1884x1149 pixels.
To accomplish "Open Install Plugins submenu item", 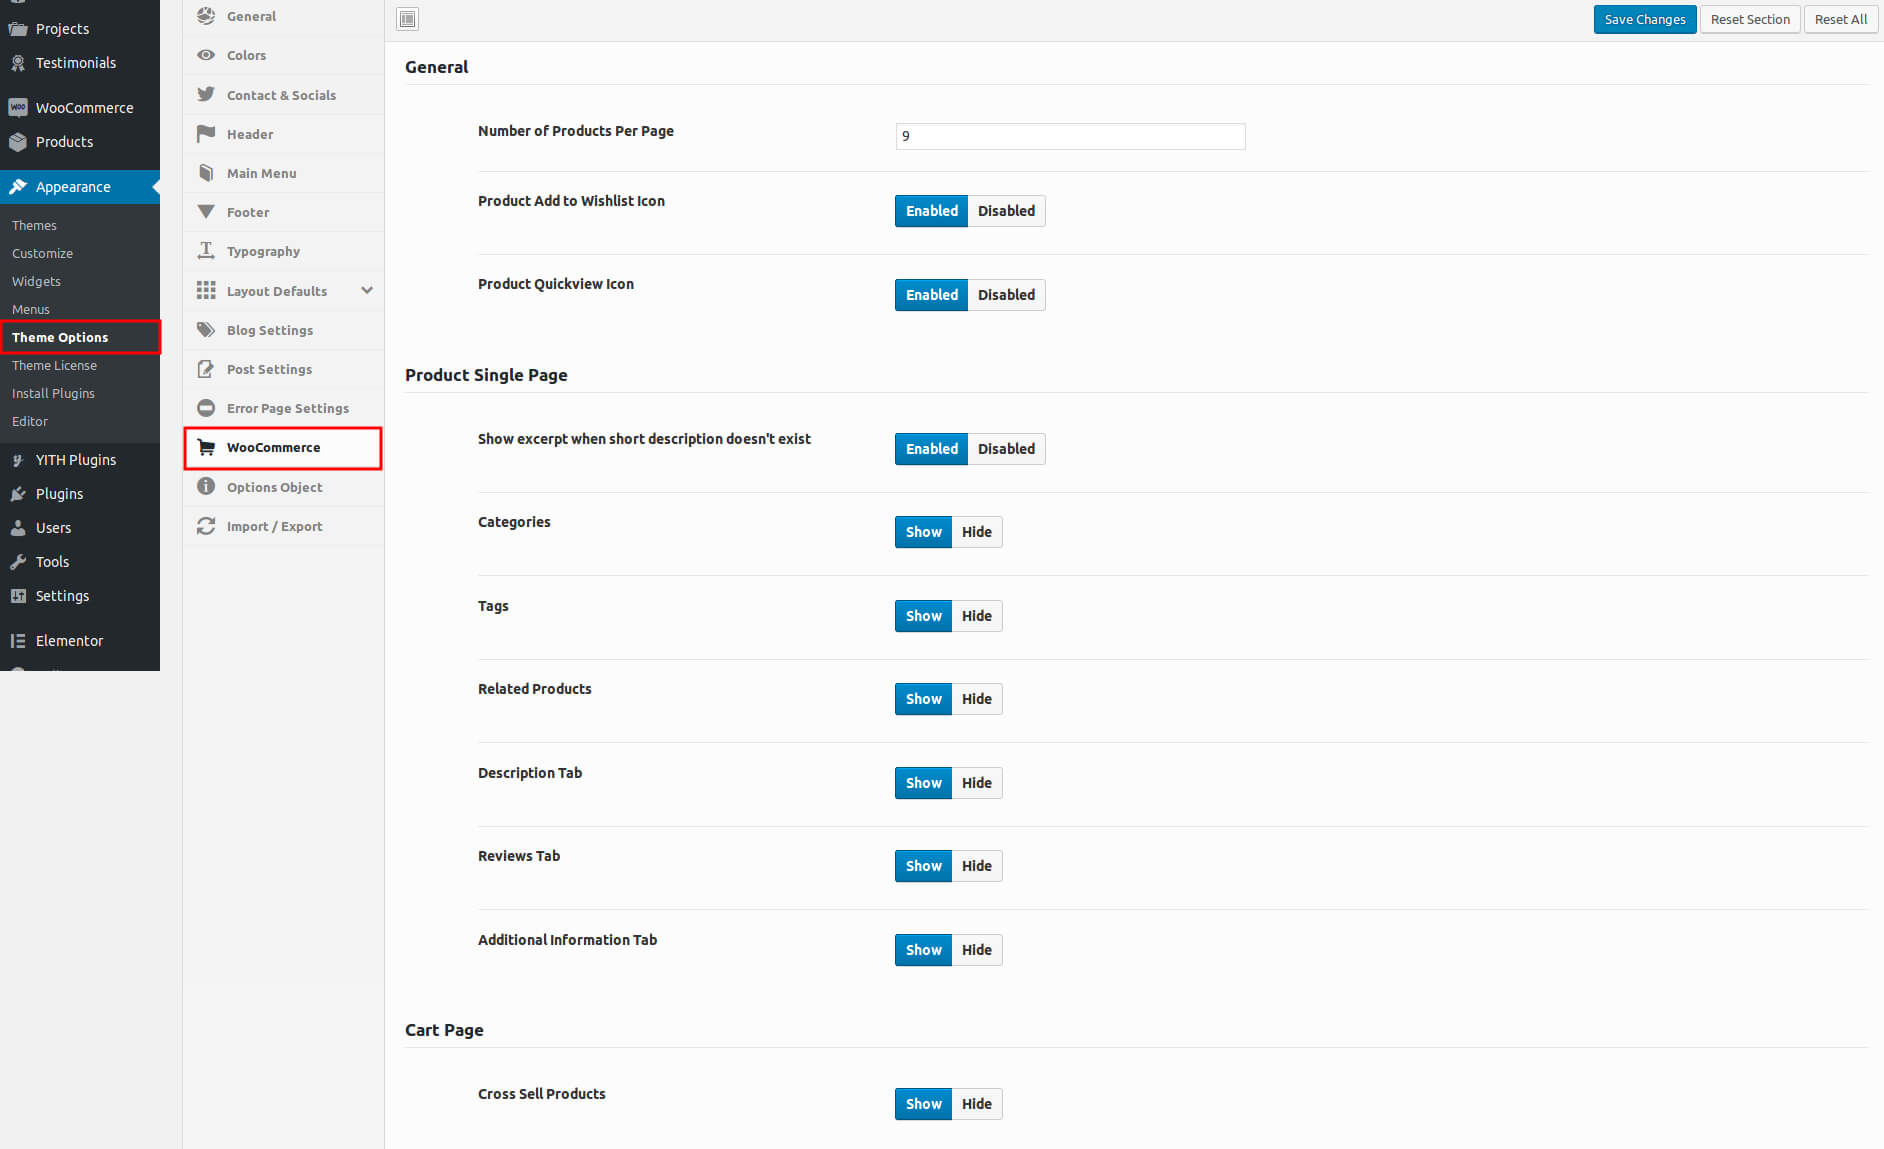I will click(53, 393).
